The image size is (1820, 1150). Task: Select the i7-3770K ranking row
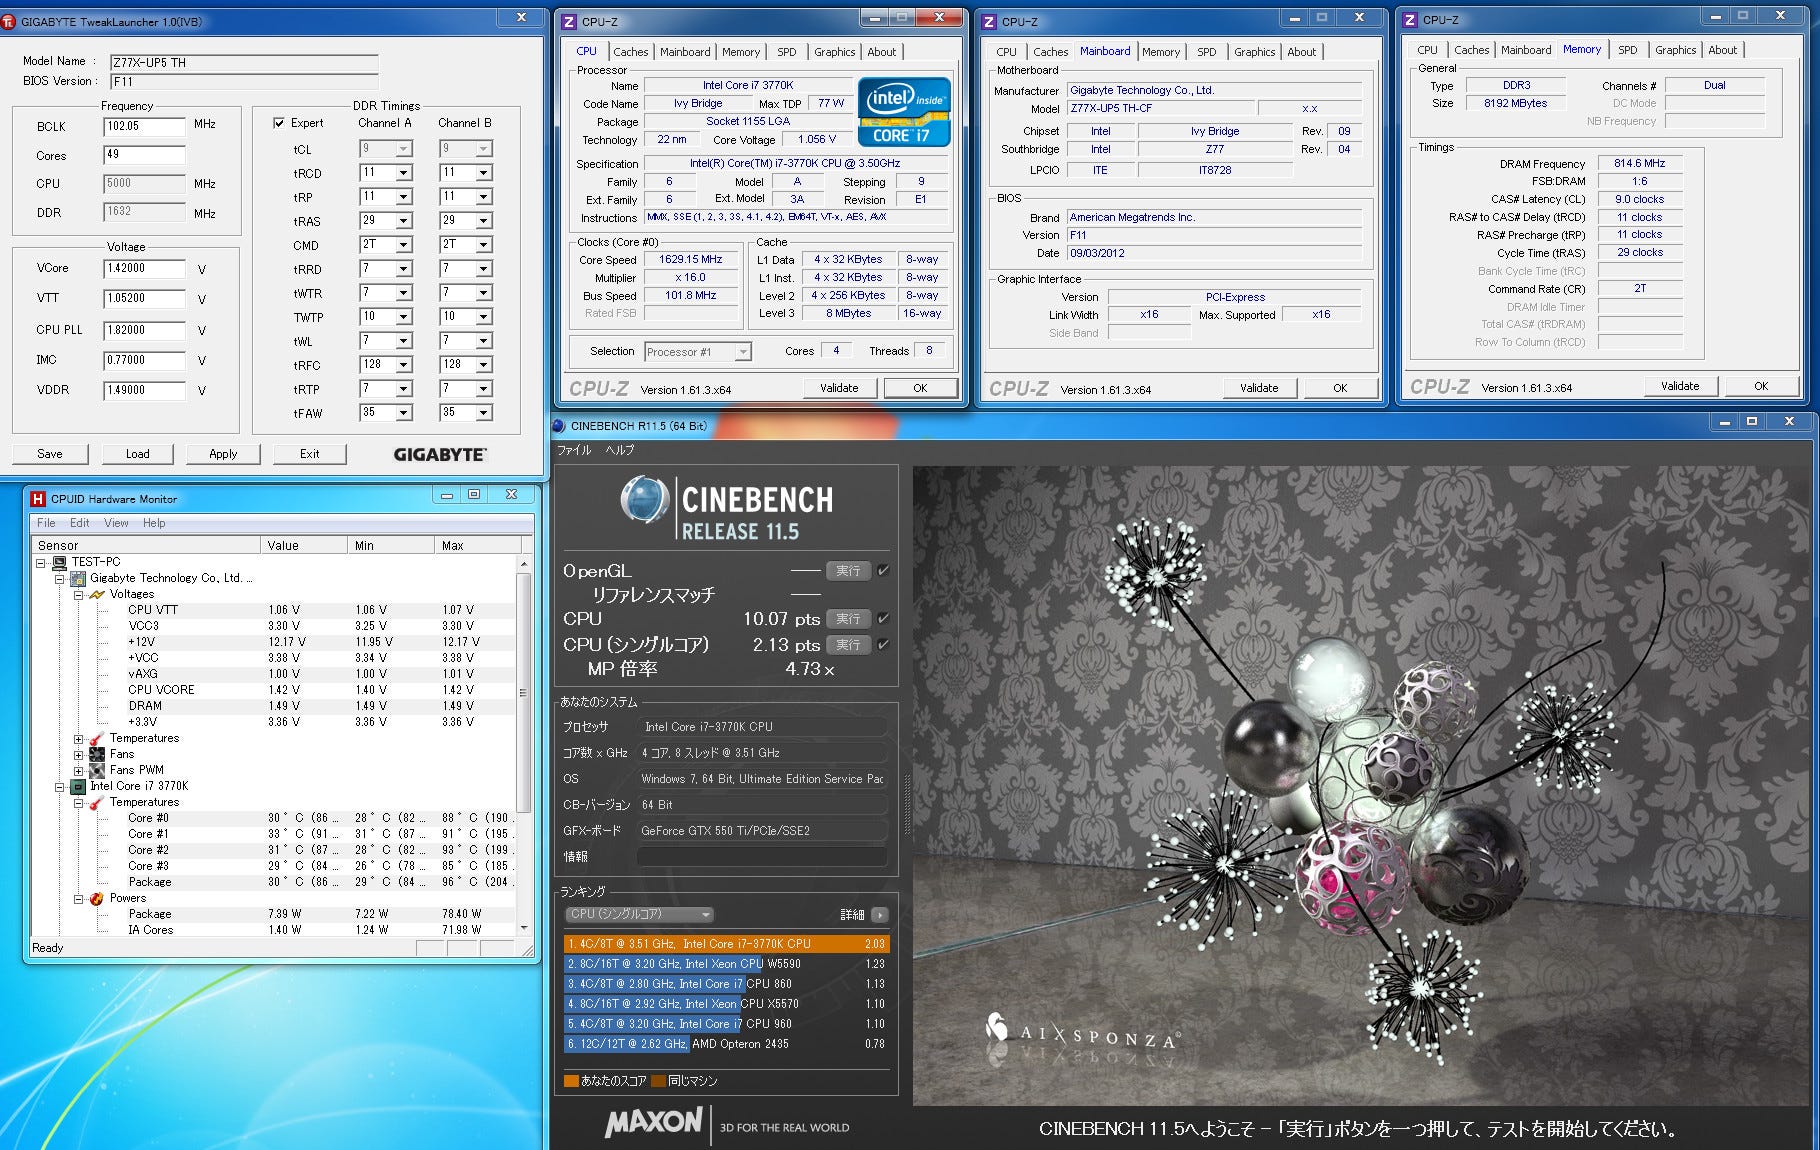[x=726, y=943]
